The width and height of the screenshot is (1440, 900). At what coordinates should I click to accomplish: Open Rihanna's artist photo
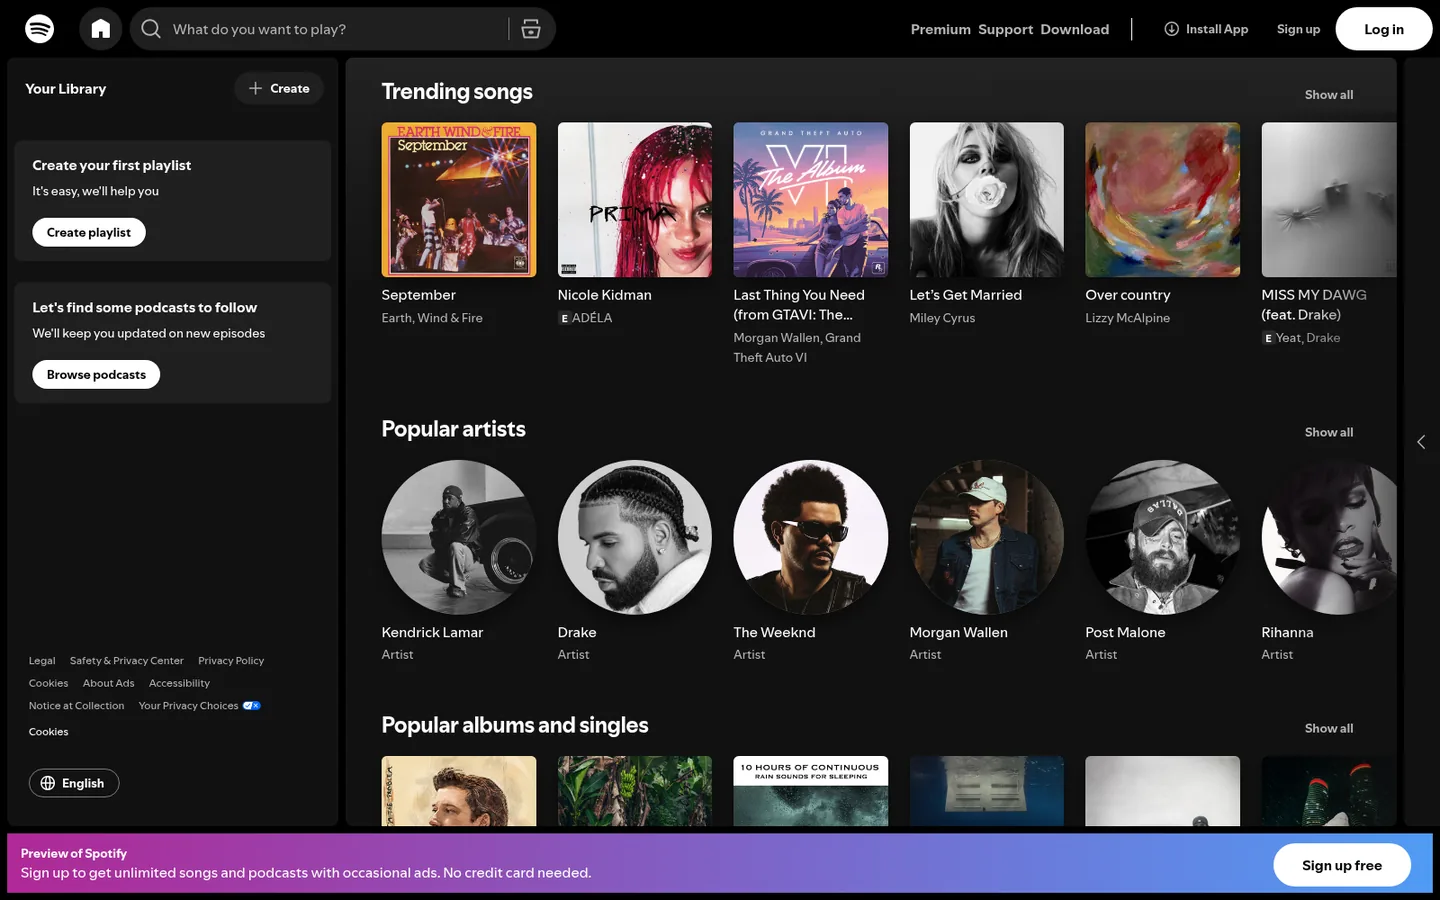coord(1329,537)
